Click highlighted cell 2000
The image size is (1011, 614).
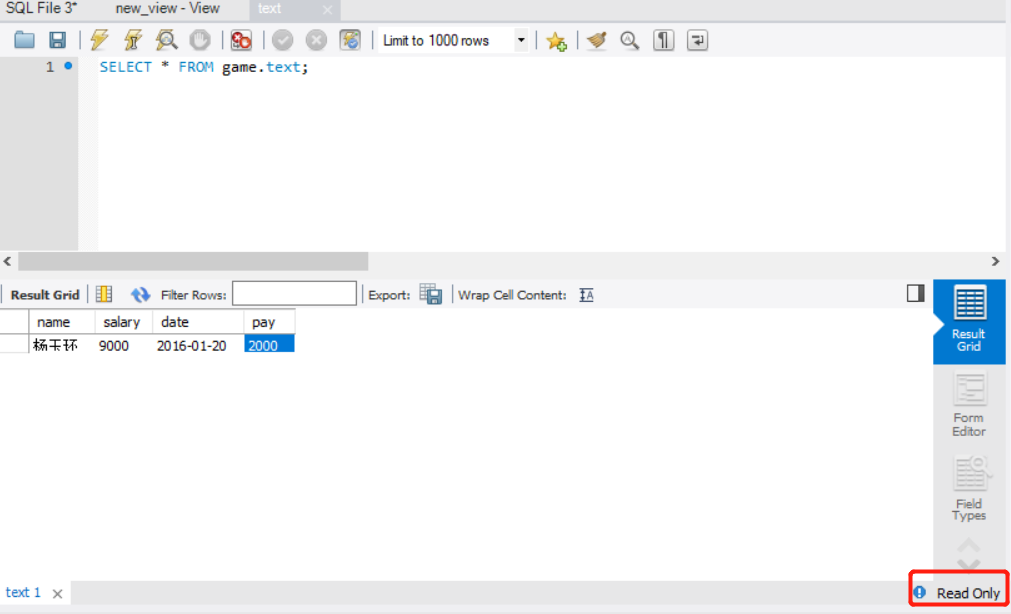click(x=269, y=344)
